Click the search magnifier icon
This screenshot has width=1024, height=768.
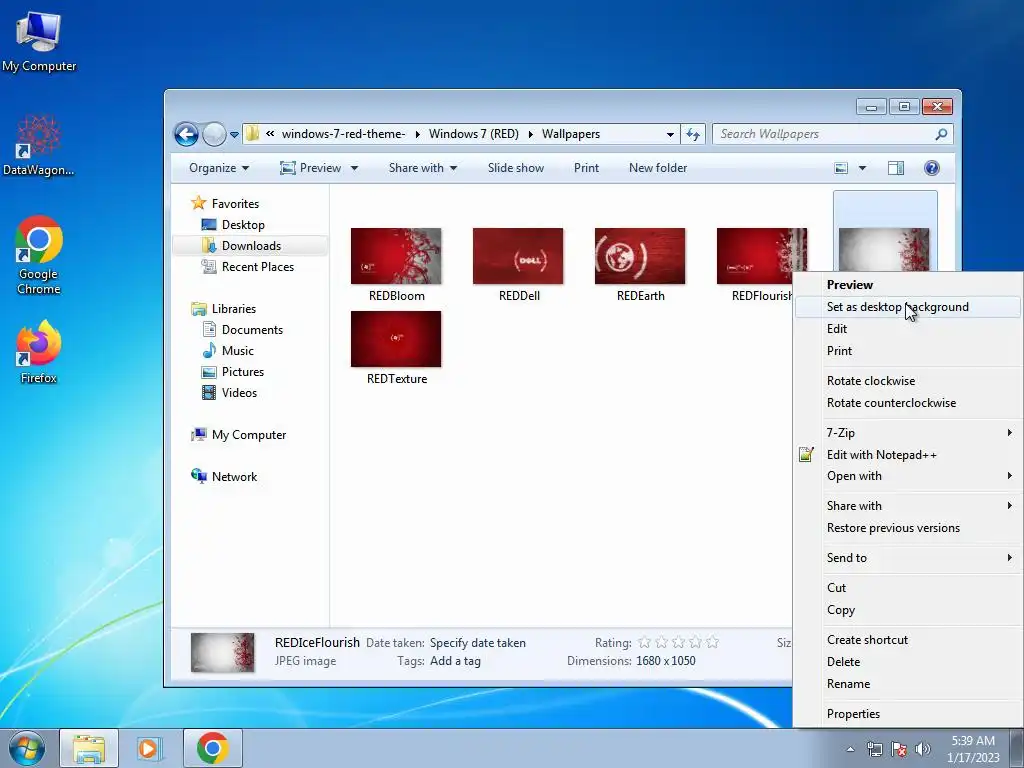(941, 134)
